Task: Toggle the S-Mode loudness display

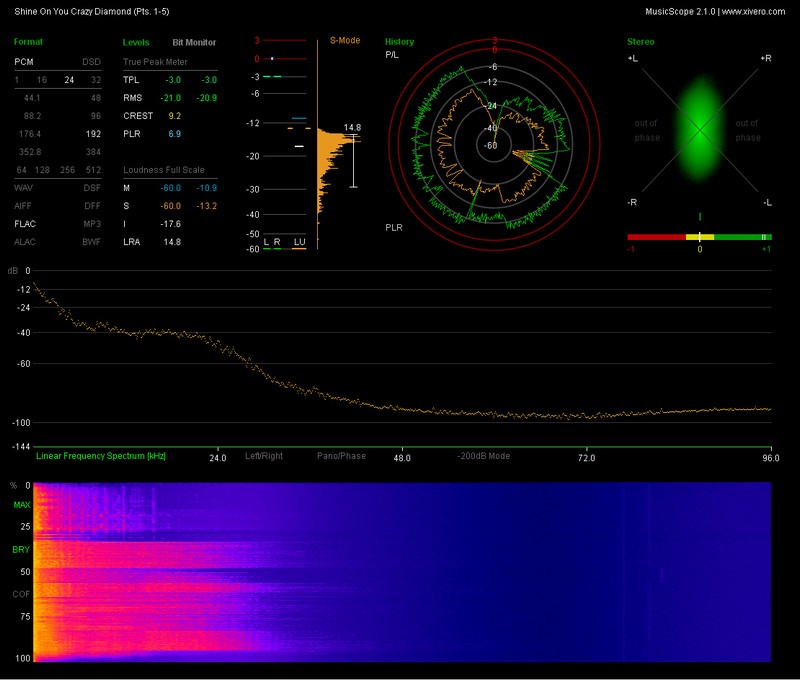Action: (x=344, y=41)
